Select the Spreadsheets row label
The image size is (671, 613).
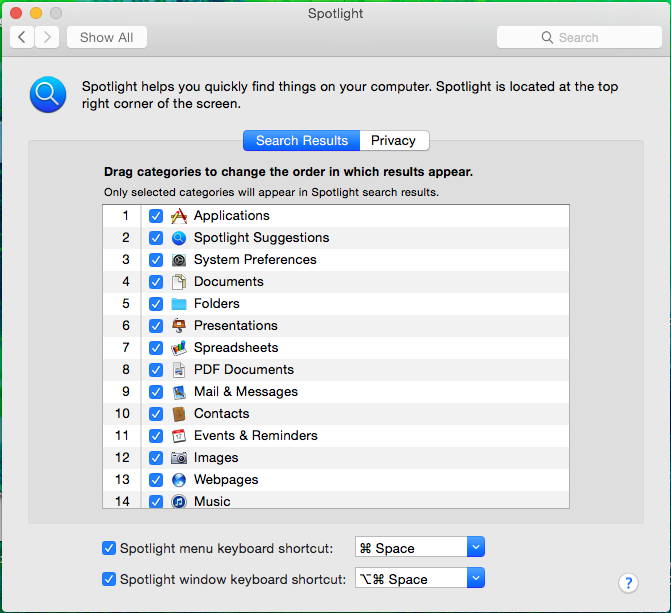(x=236, y=348)
